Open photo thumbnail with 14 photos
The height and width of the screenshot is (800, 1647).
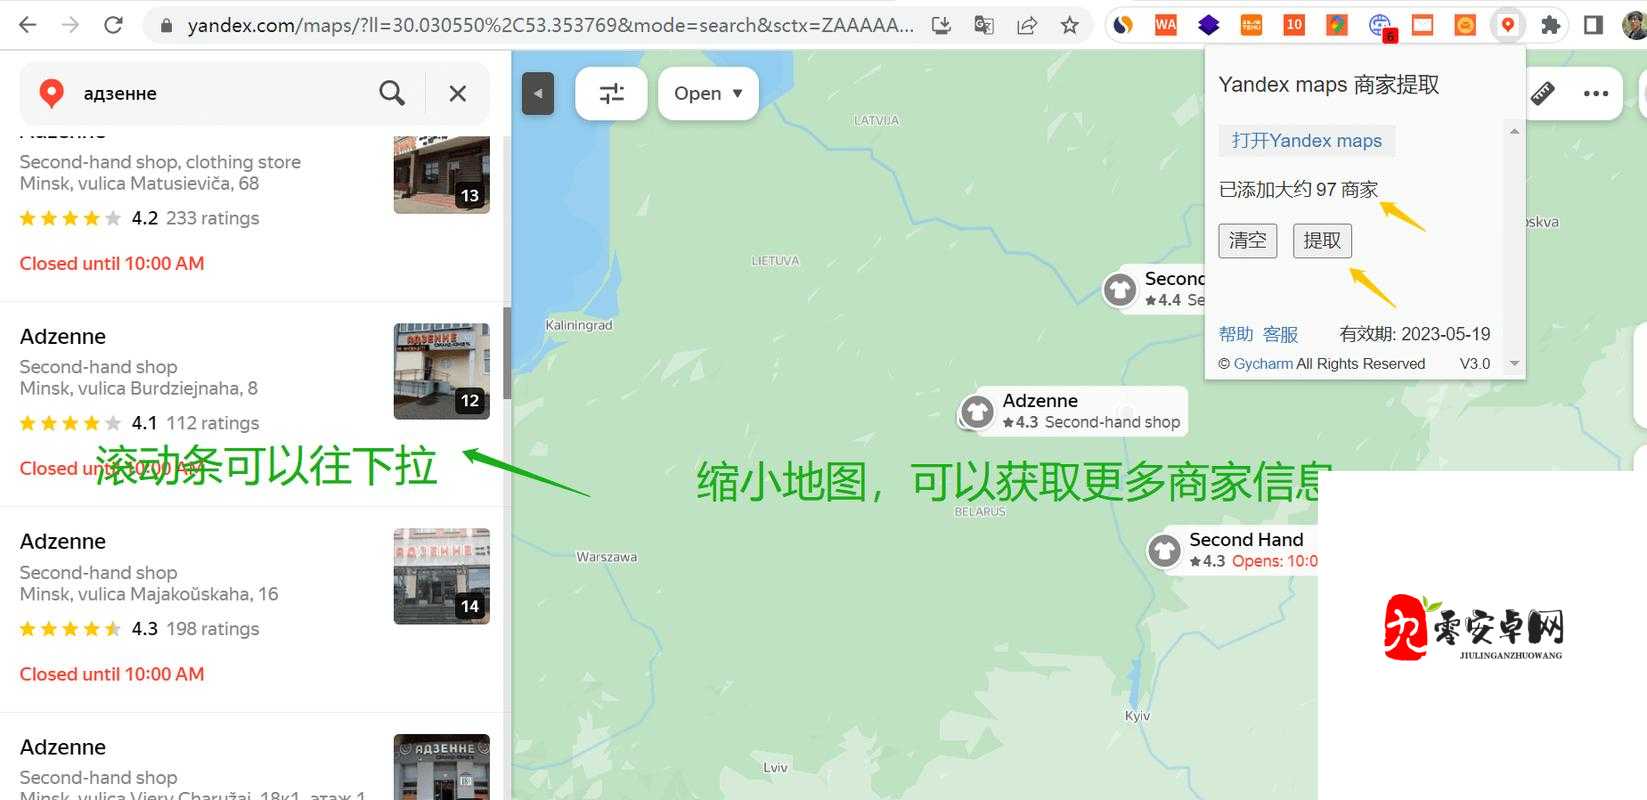[442, 576]
